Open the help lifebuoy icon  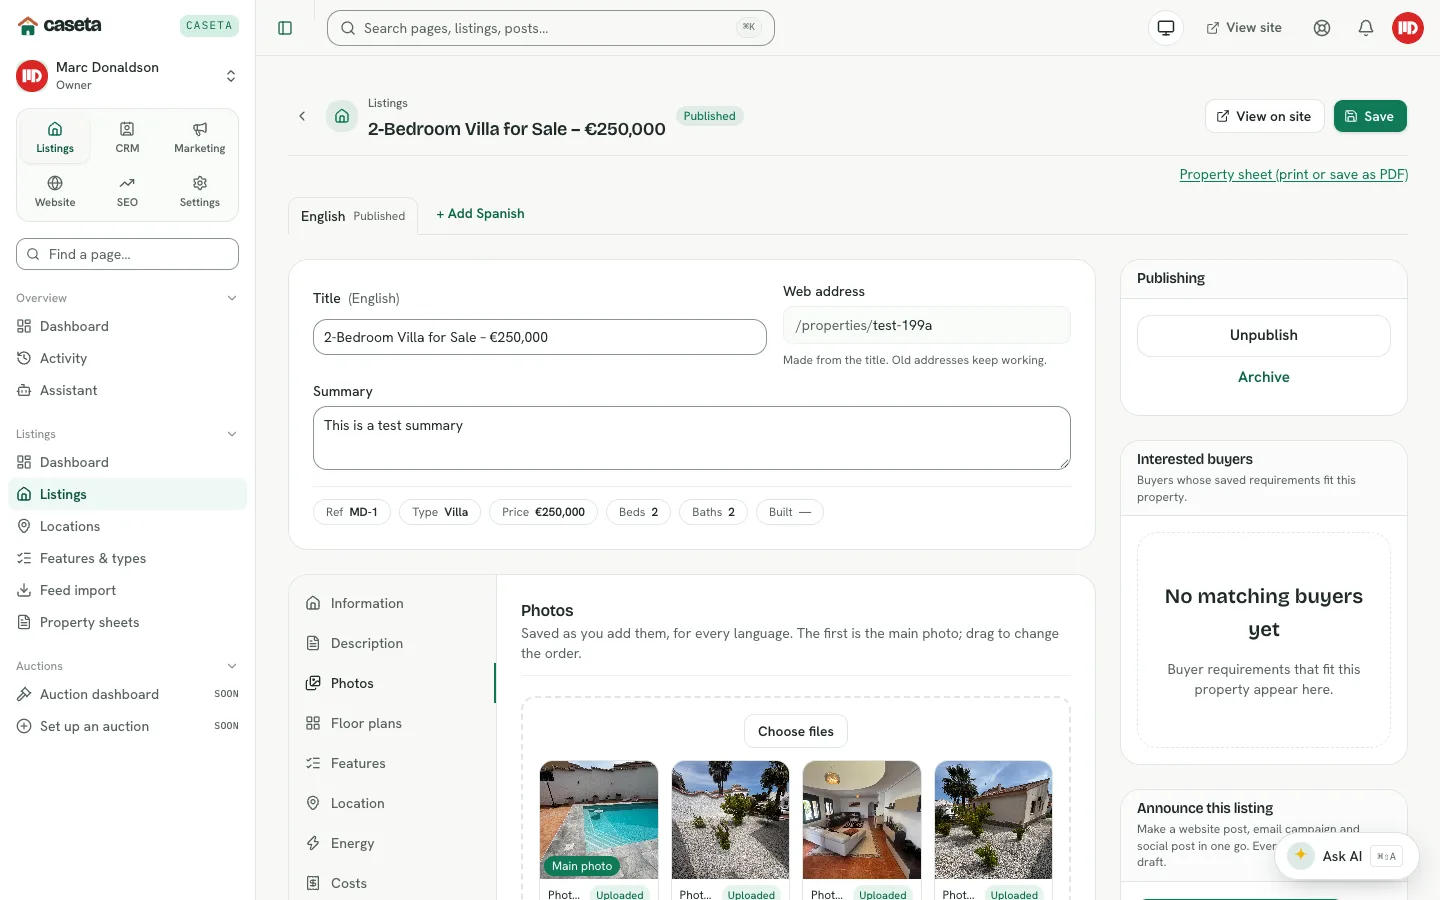pyautogui.click(x=1322, y=28)
